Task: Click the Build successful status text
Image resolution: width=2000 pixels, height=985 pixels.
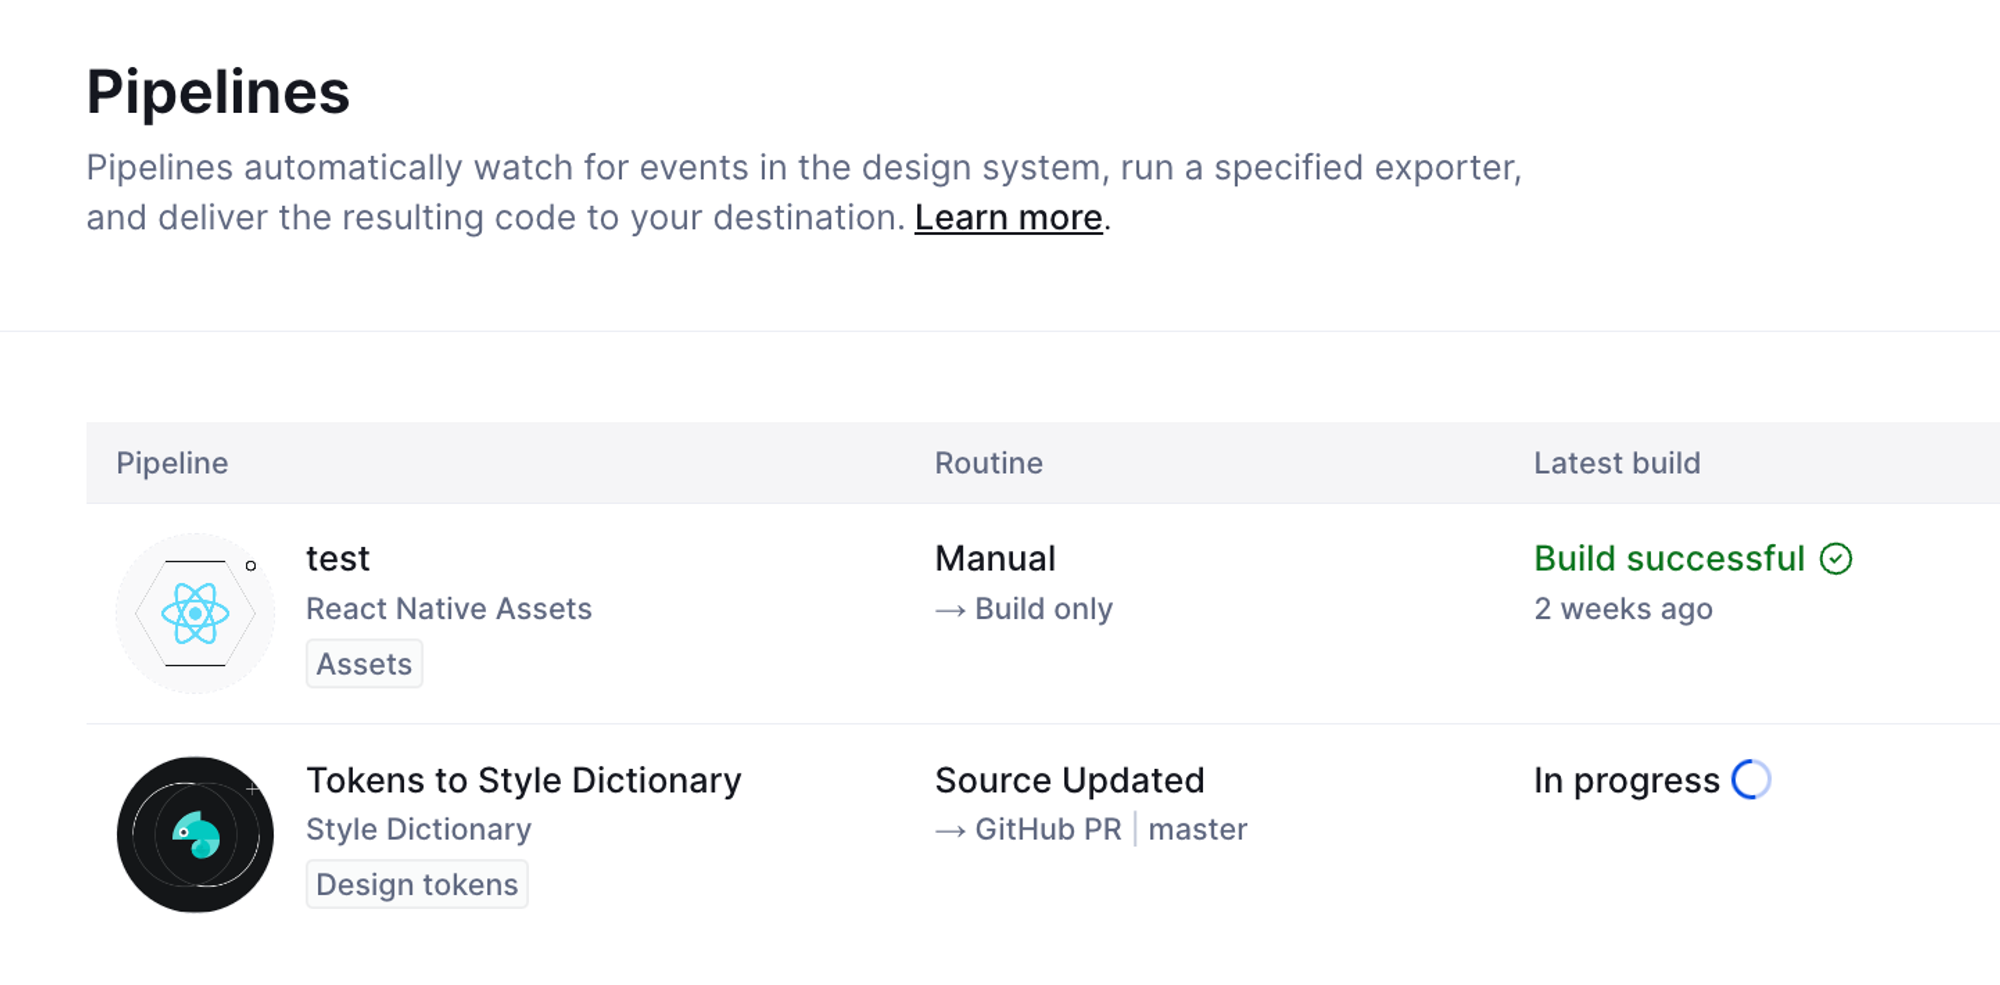Action: (1669, 558)
